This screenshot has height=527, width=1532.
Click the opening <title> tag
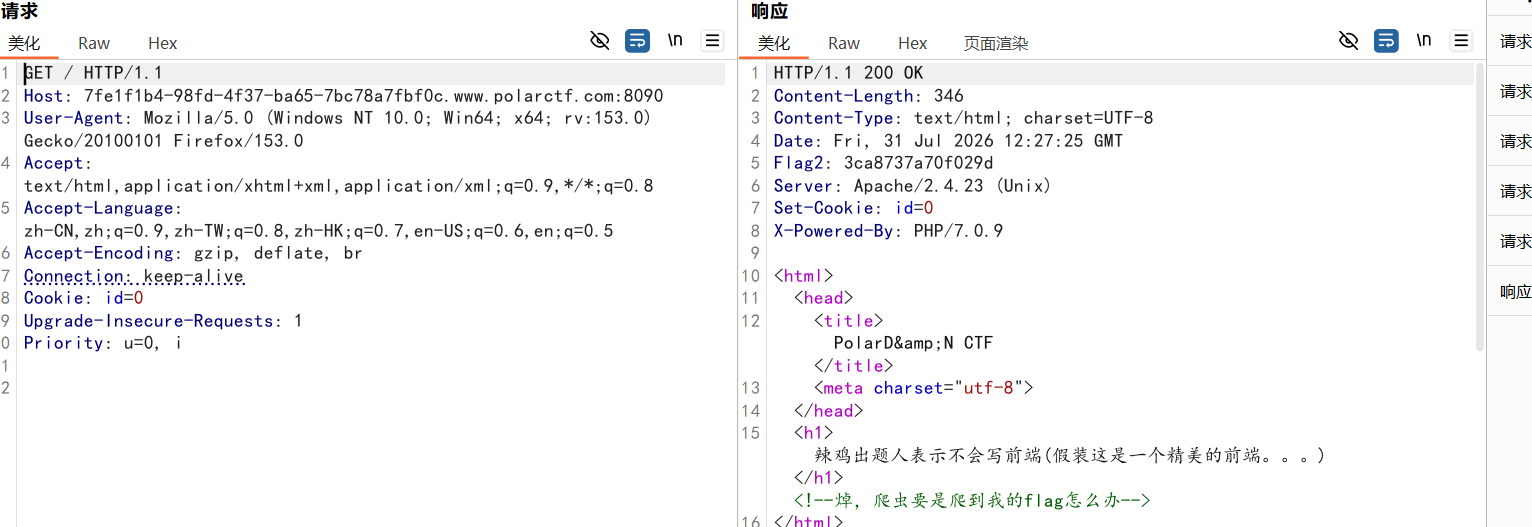point(848,321)
